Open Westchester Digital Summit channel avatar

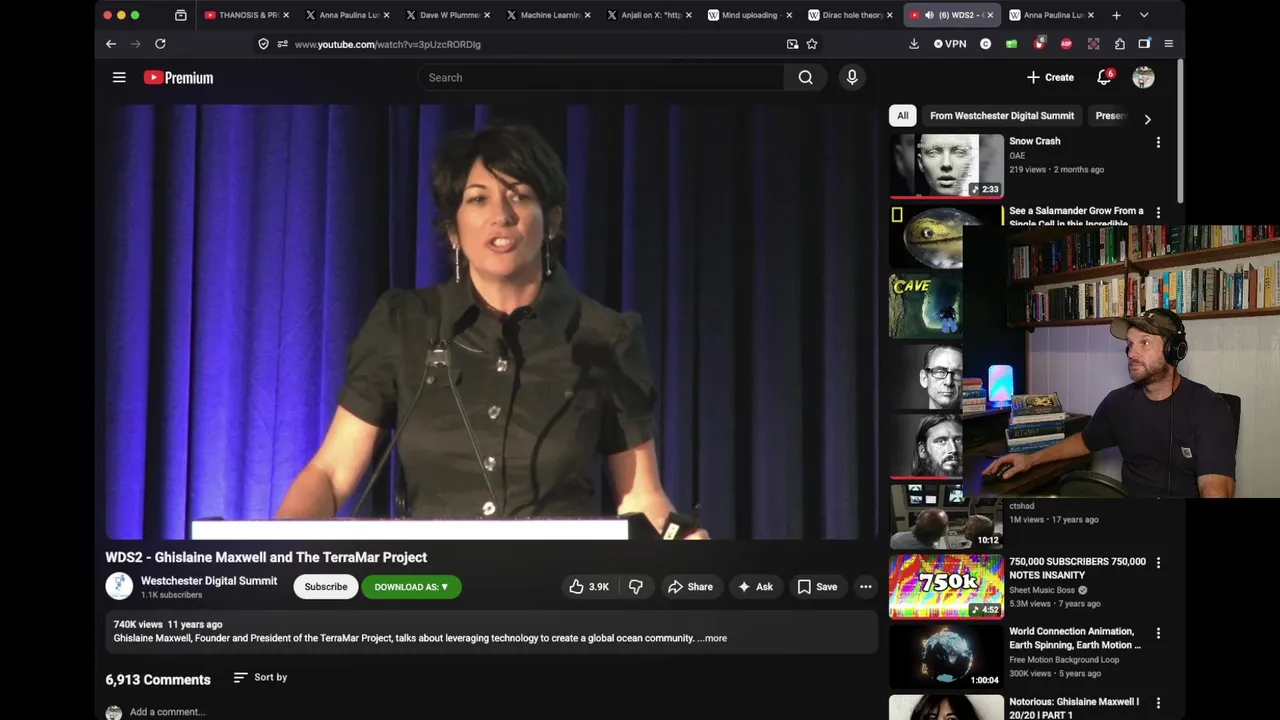(119, 586)
